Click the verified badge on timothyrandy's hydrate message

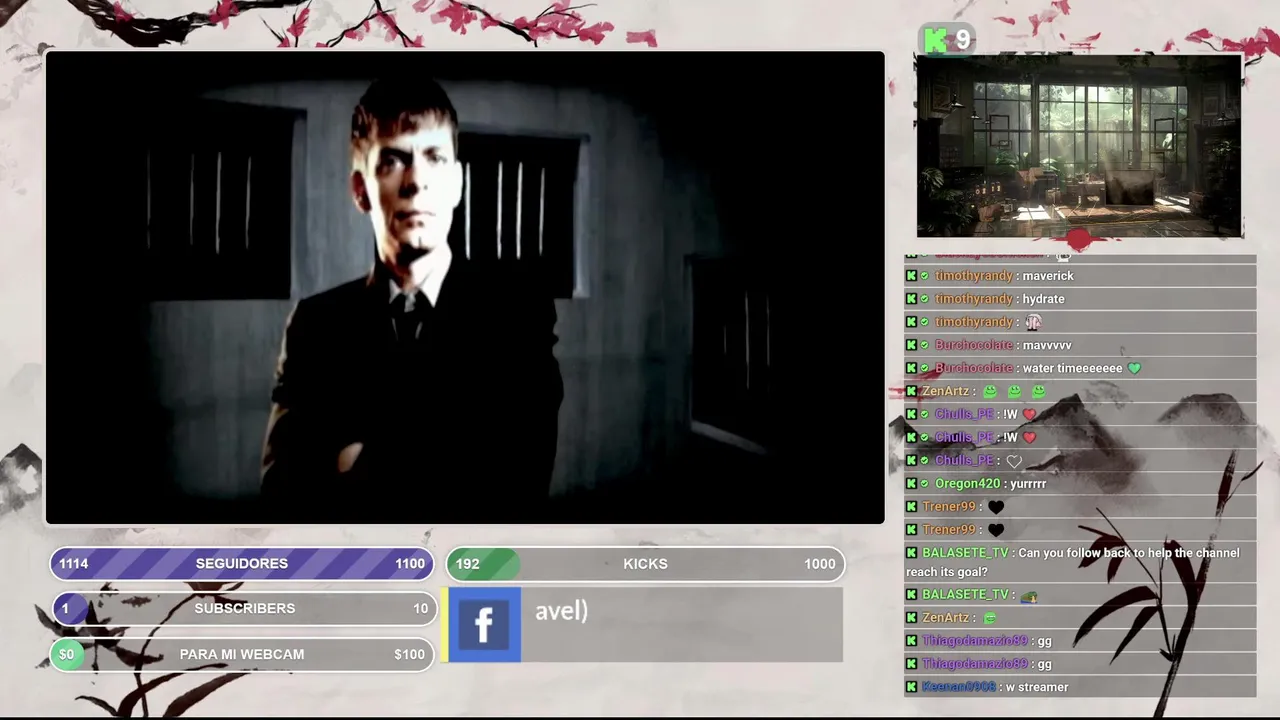point(925,299)
